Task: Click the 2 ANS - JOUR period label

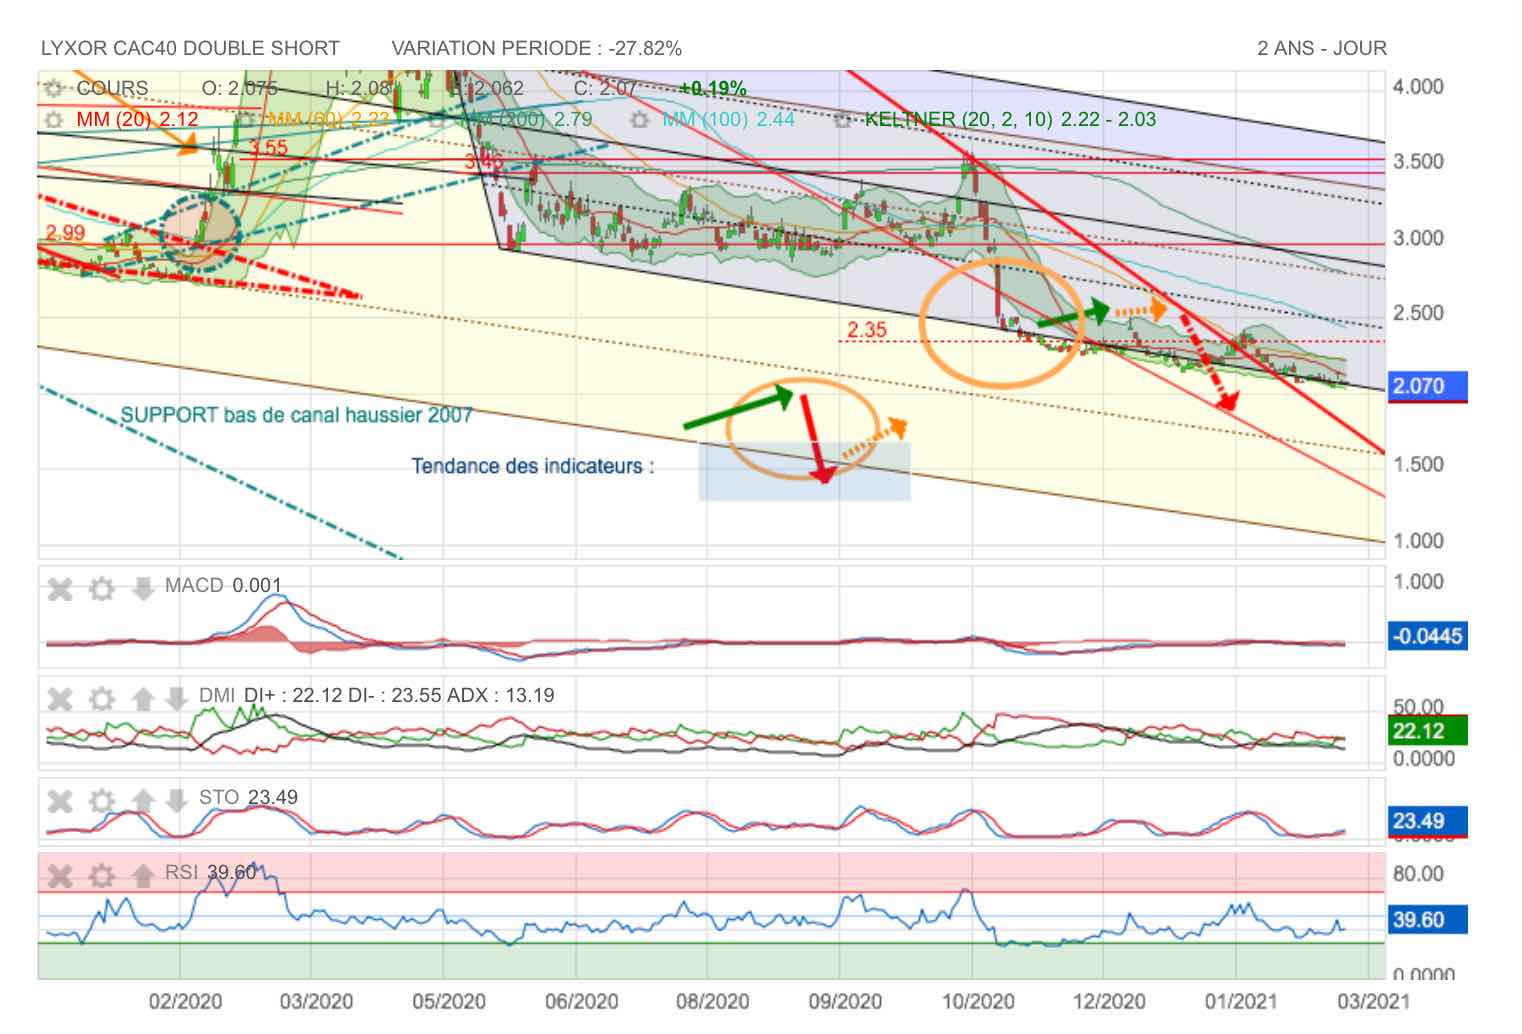Action: point(1322,48)
